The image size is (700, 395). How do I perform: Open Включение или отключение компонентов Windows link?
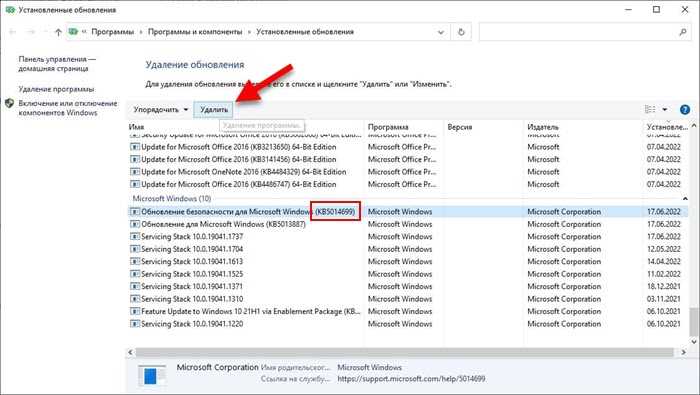point(68,108)
